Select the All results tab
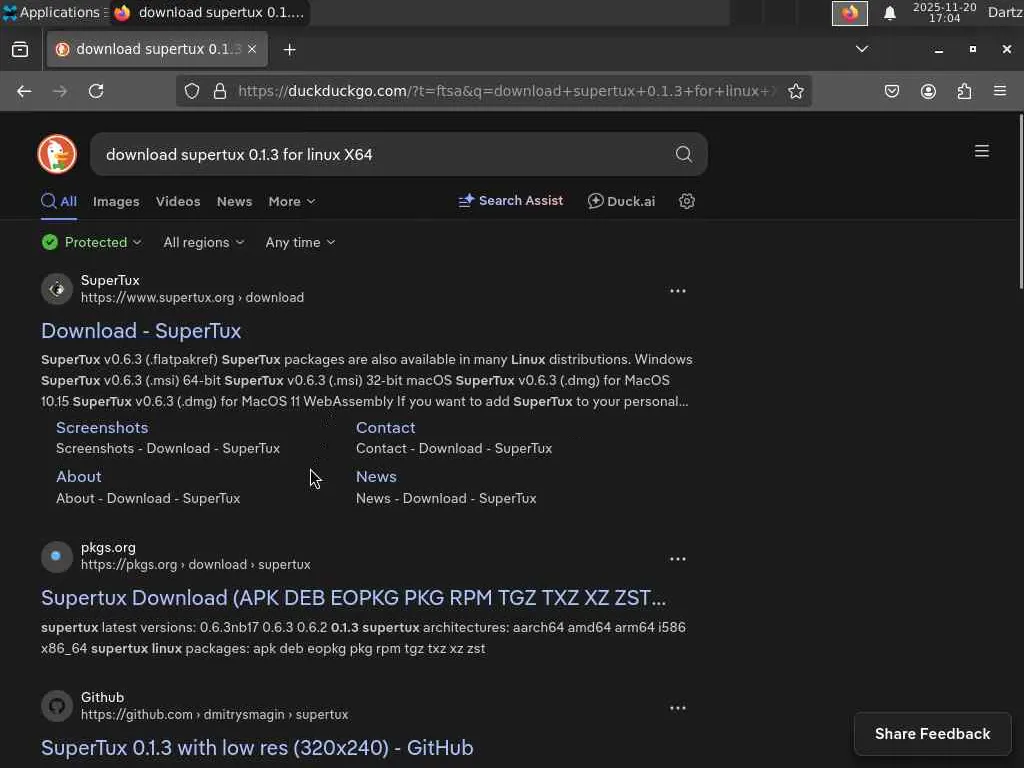This screenshot has height=768, width=1024. pos(59,201)
